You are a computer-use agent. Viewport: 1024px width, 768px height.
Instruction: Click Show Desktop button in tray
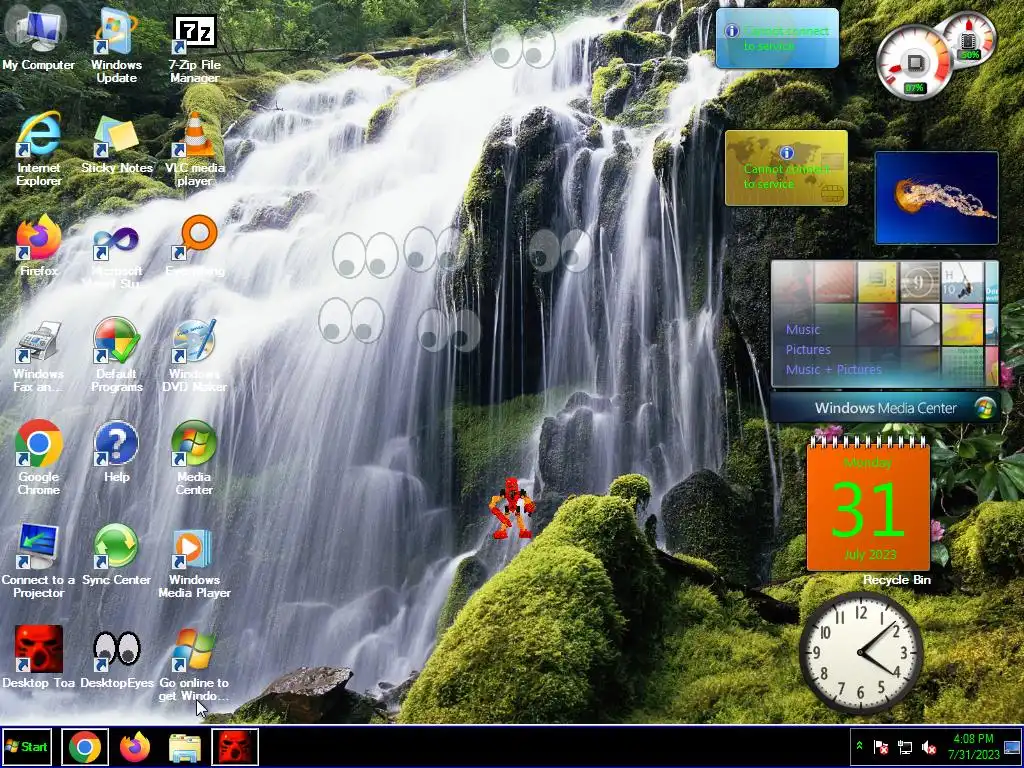click(1012, 747)
